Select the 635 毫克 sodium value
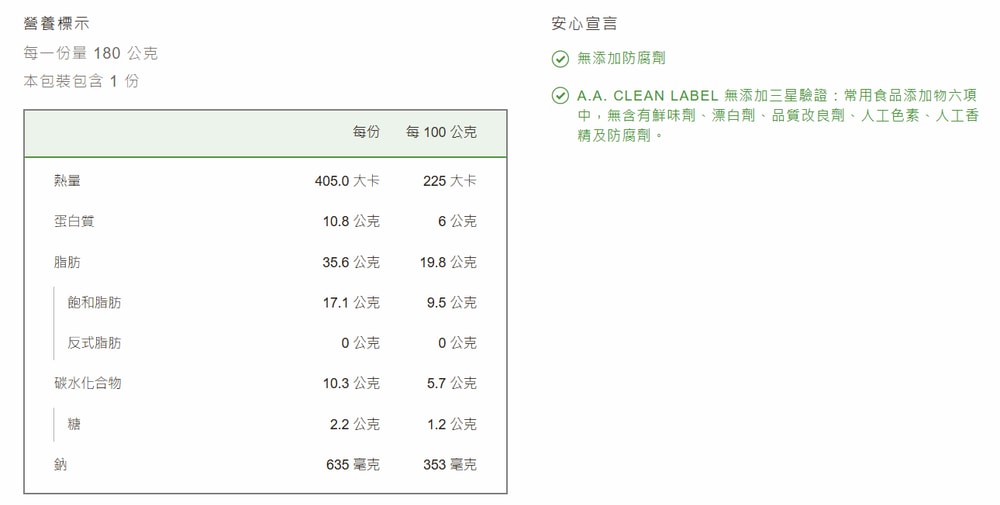The height and width of the screenshot is (505, 1000). click(352, 464)
